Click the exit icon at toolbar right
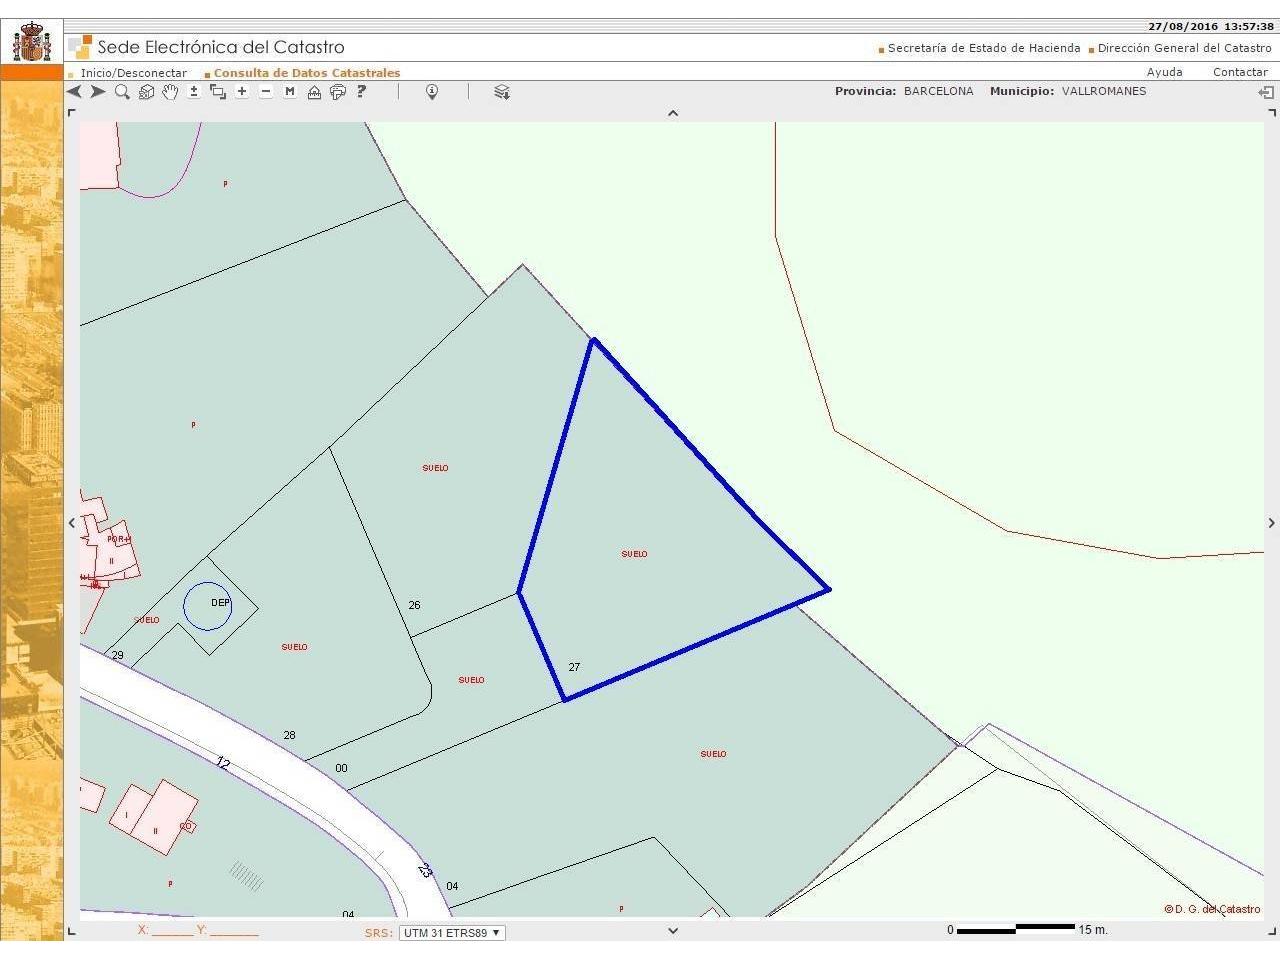1280x960 pixels. tap(1266, 92)
